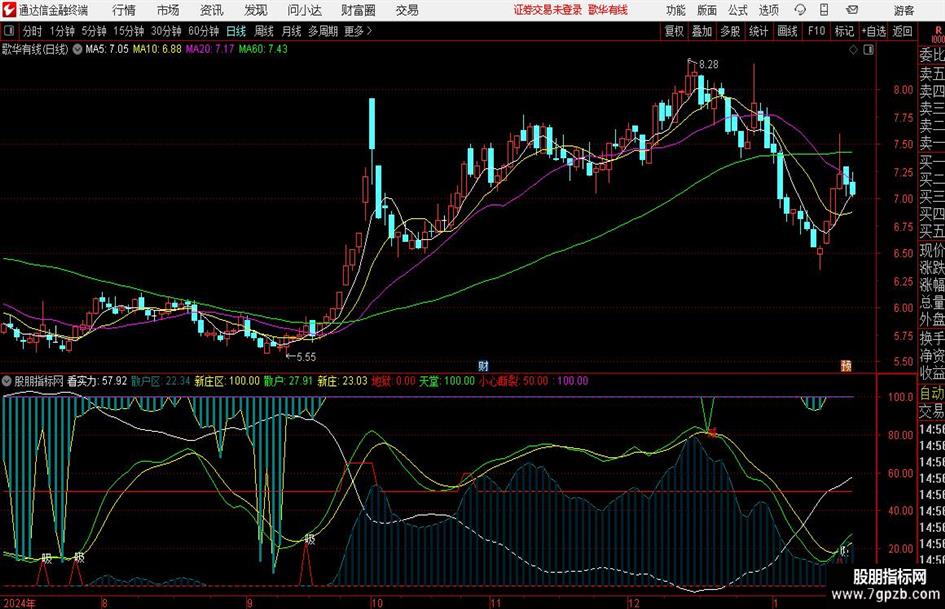The height and width of the screenshot is (609, 945).
Task: Click the 新庄区: 100.00 indicator value
Action: click(x=227, y=381)
